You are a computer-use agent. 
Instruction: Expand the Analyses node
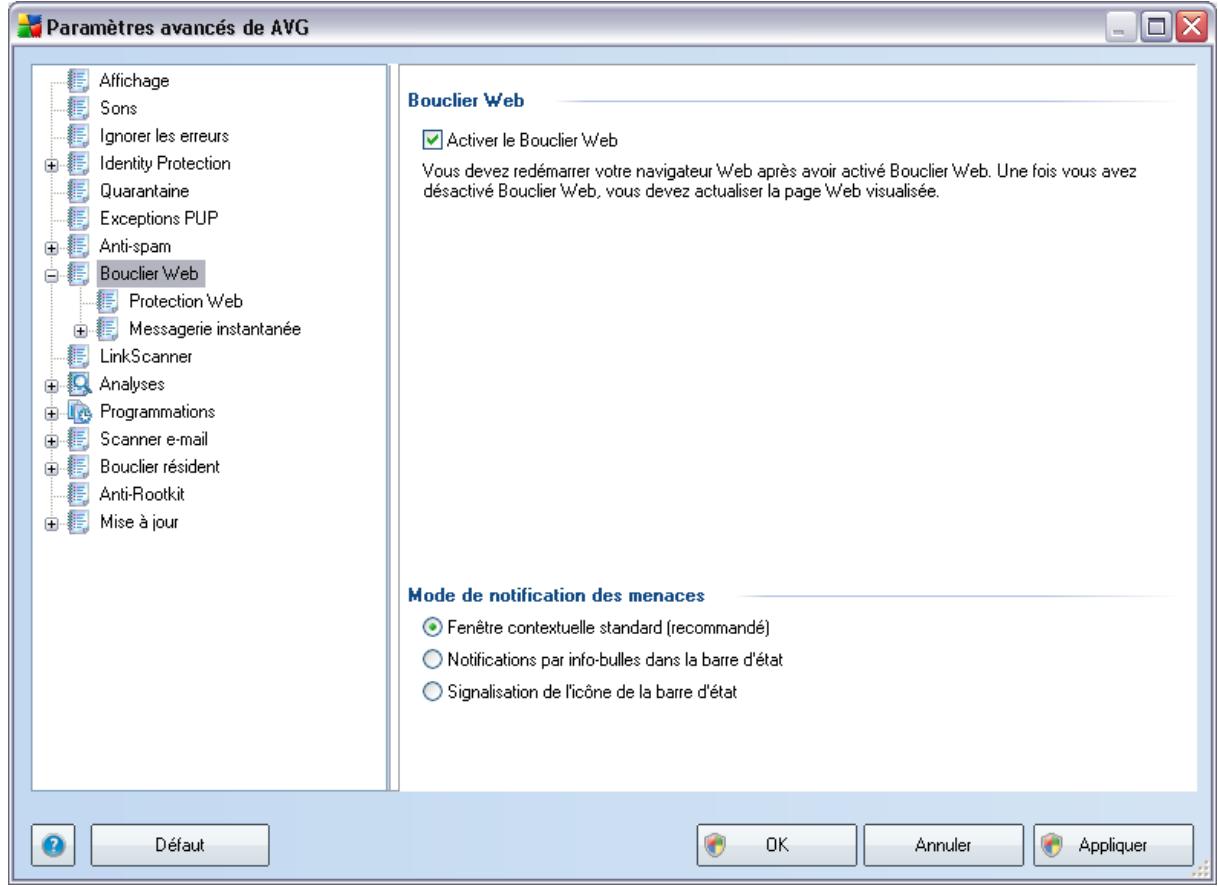[x=49, y=384]
